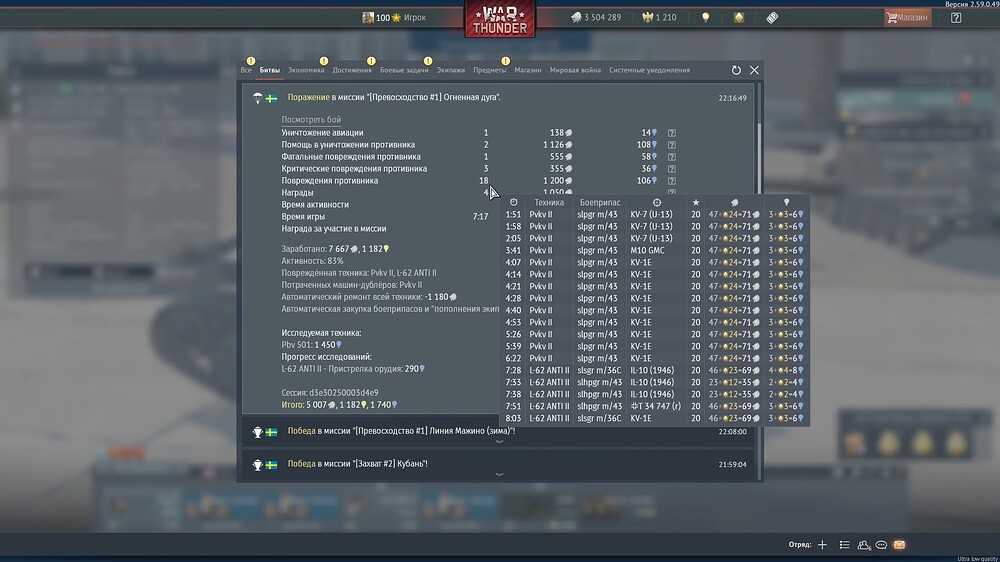Open the orange mail envelope icon

click(899, 545)
